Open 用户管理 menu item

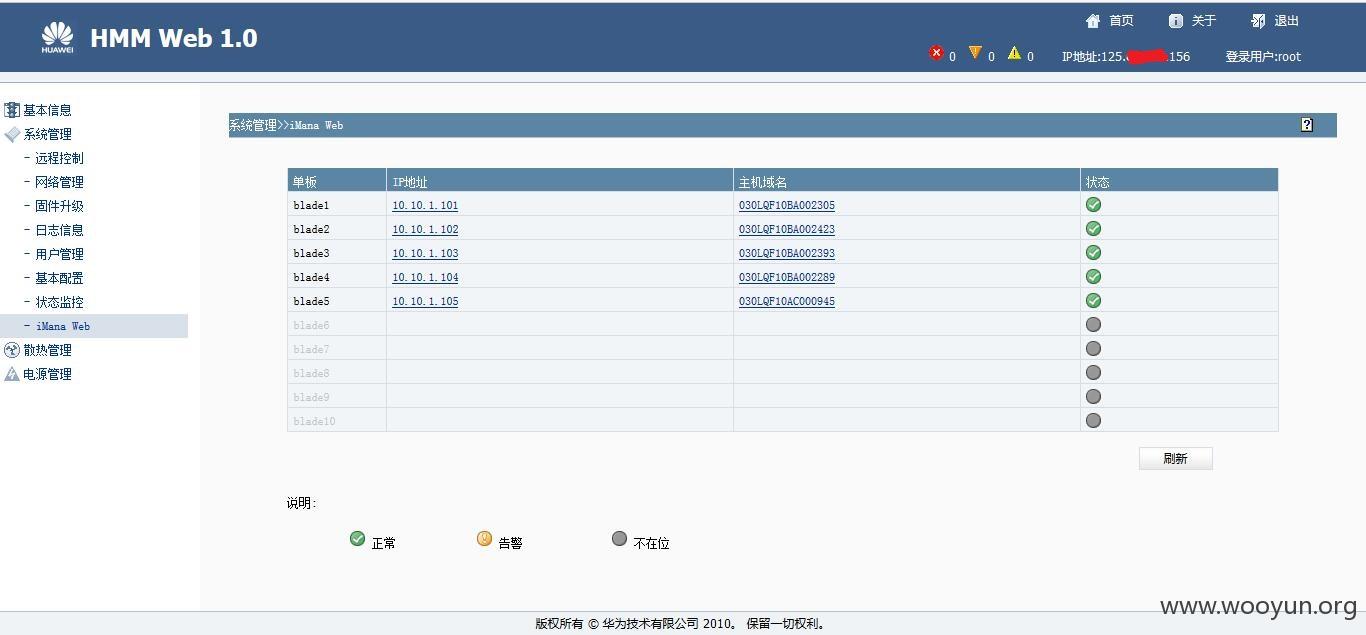click(59, 254)
